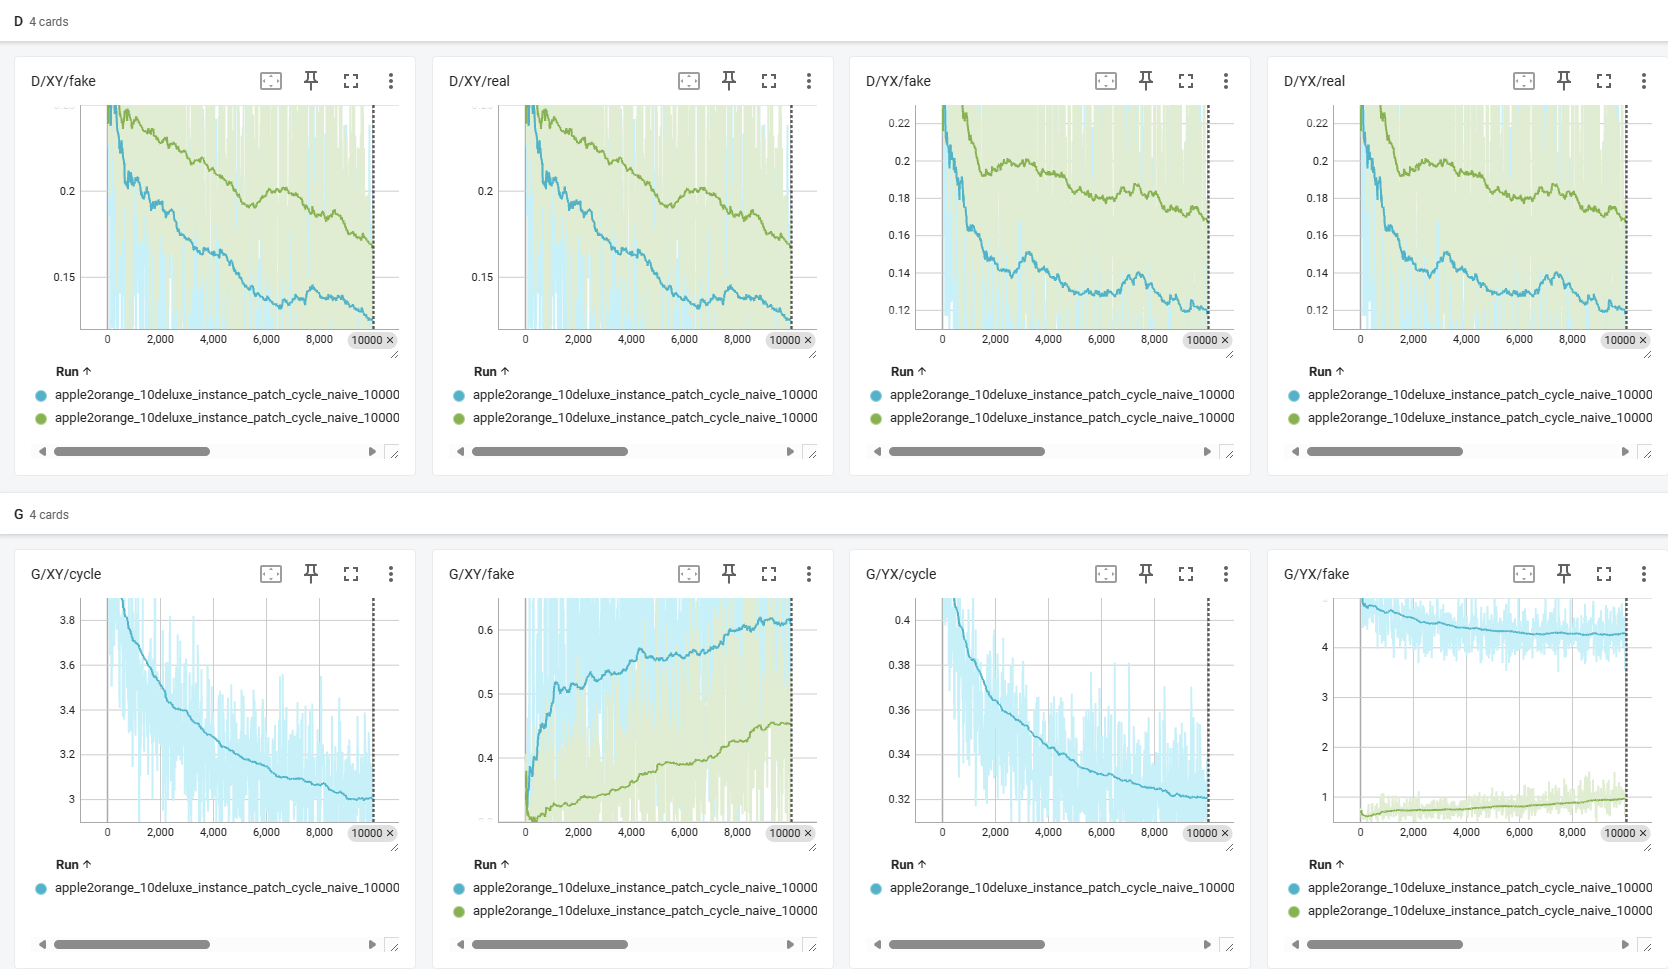
Task: Pin the D/YX/fake card
Action: click(1146, 81)
